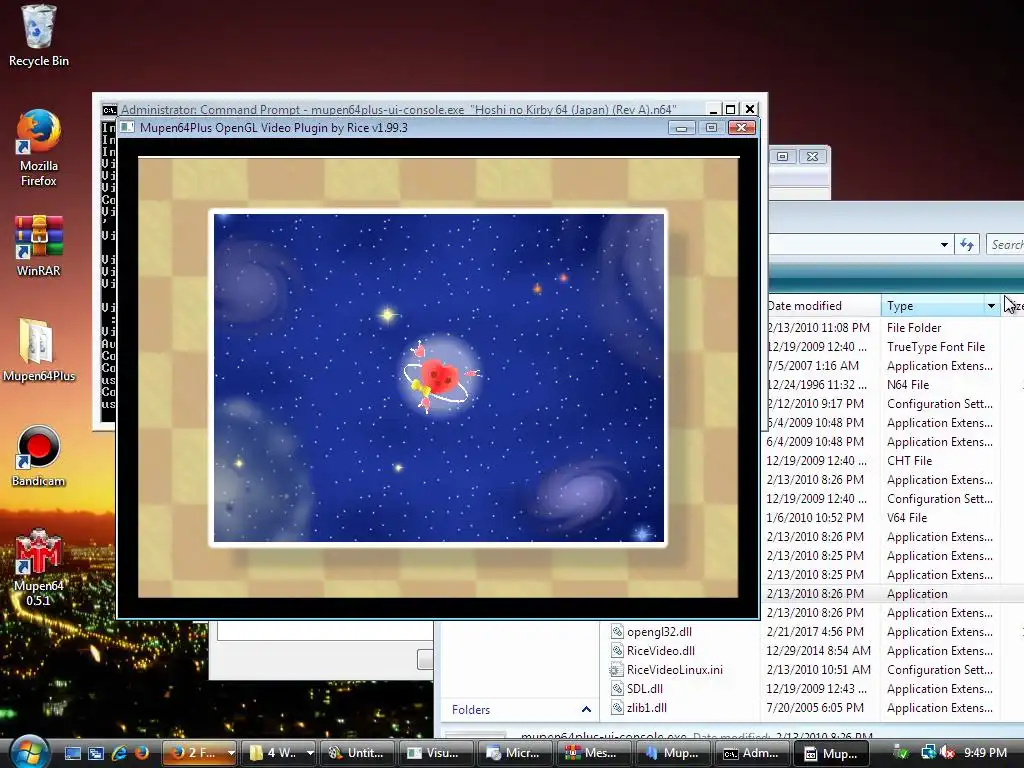Click the Show Desktop quick launch icon
Viewport: 1024px width, 768px height.
click(x=72, y=753)
